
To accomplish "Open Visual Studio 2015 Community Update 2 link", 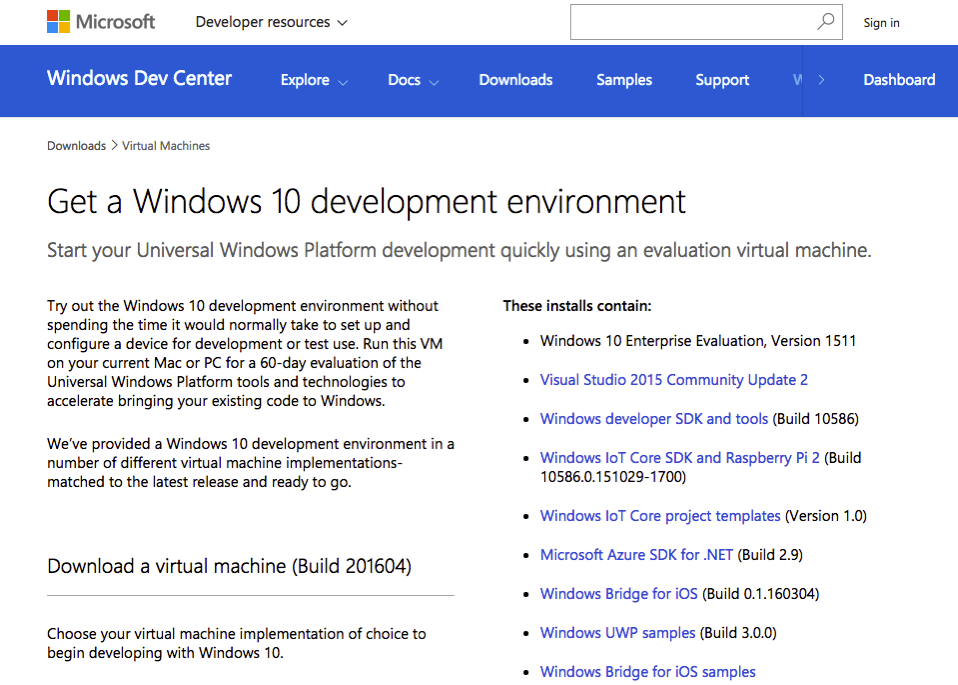I will [x=673, y=380].
